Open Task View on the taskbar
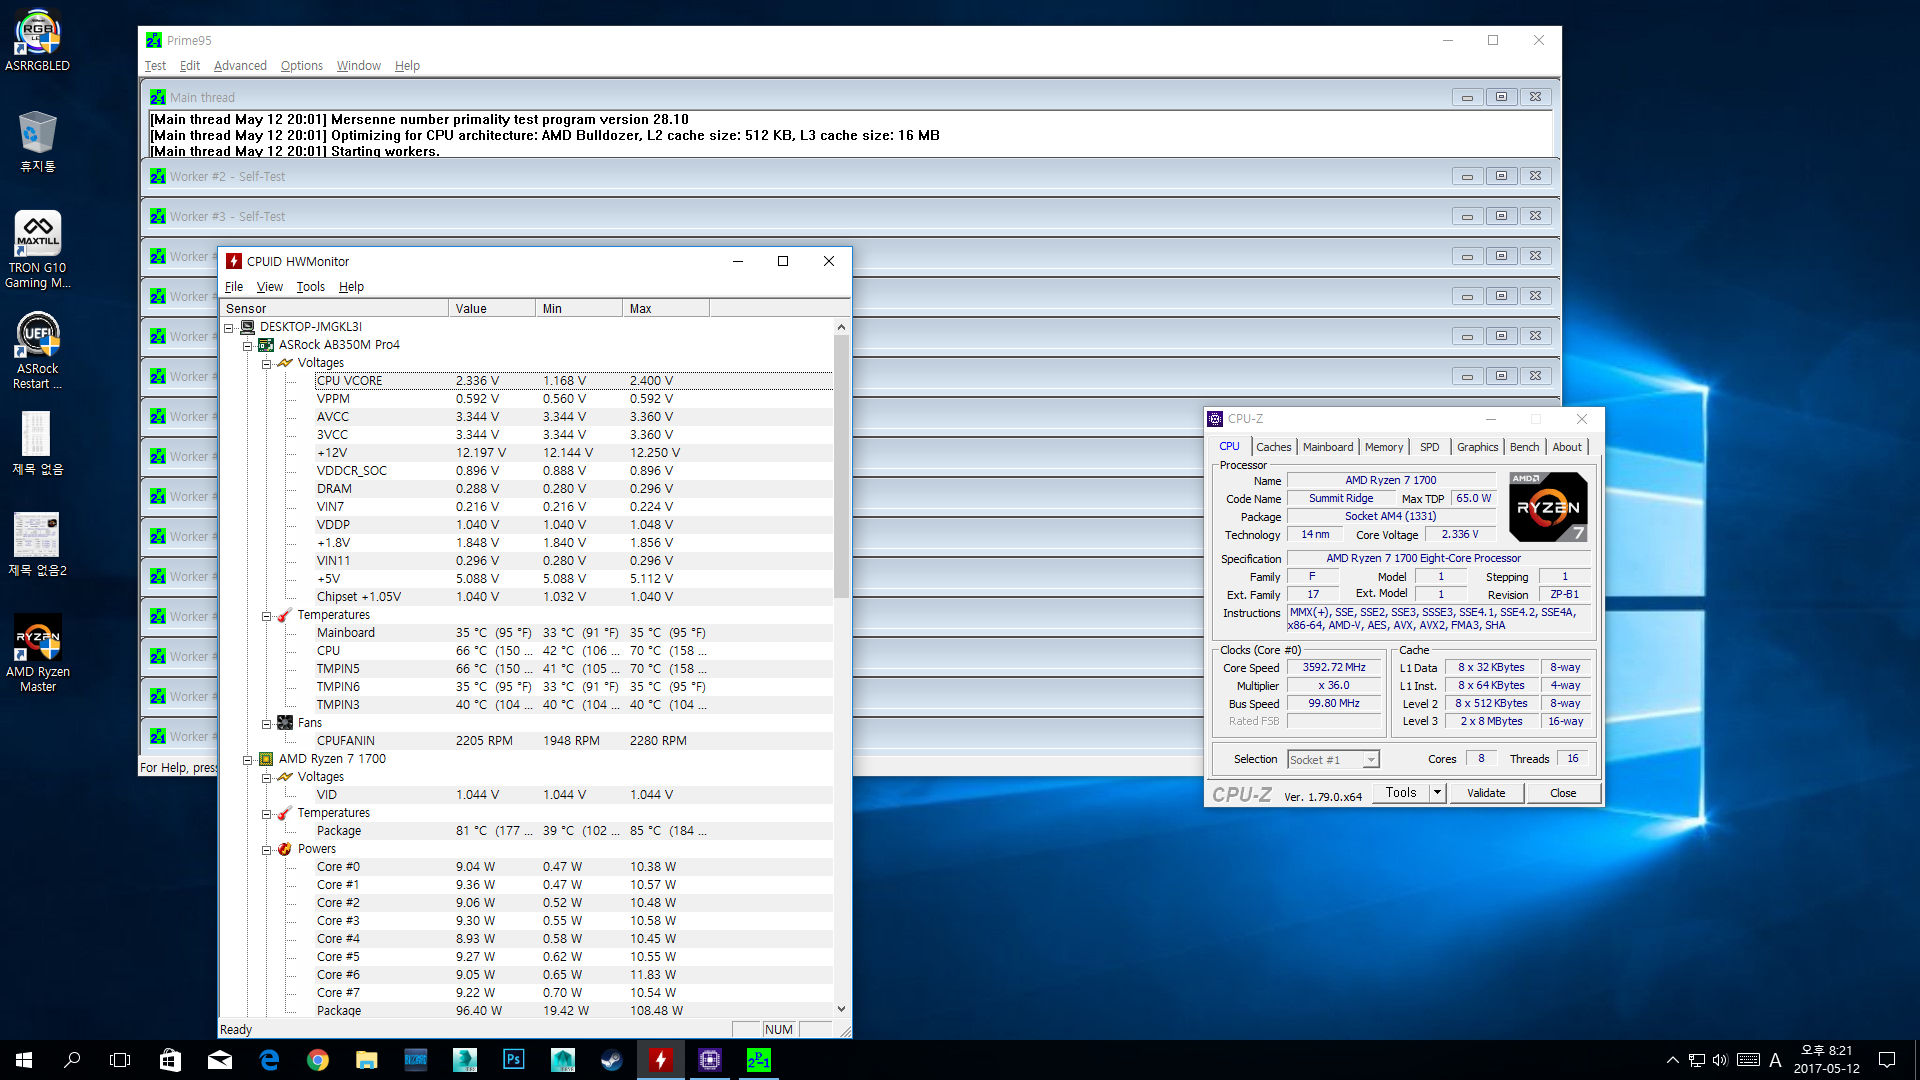Viewport: 1920px width, 1080px height. [120, 1060]
